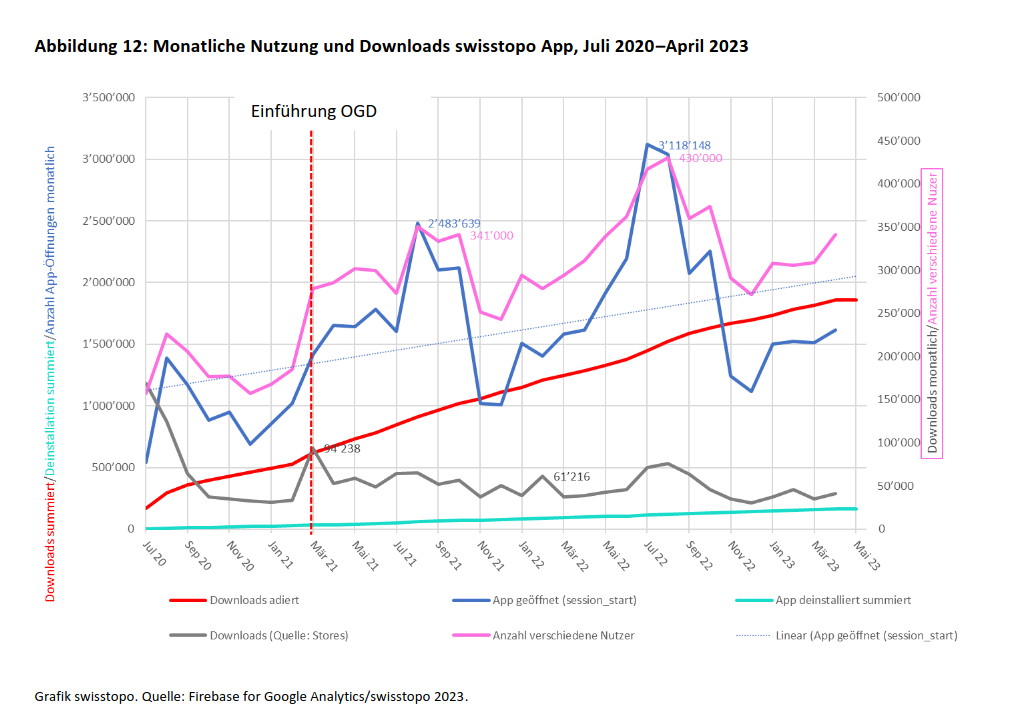Click the 430'000 pink data label
1010x722 pixels.
pos(701,158)
